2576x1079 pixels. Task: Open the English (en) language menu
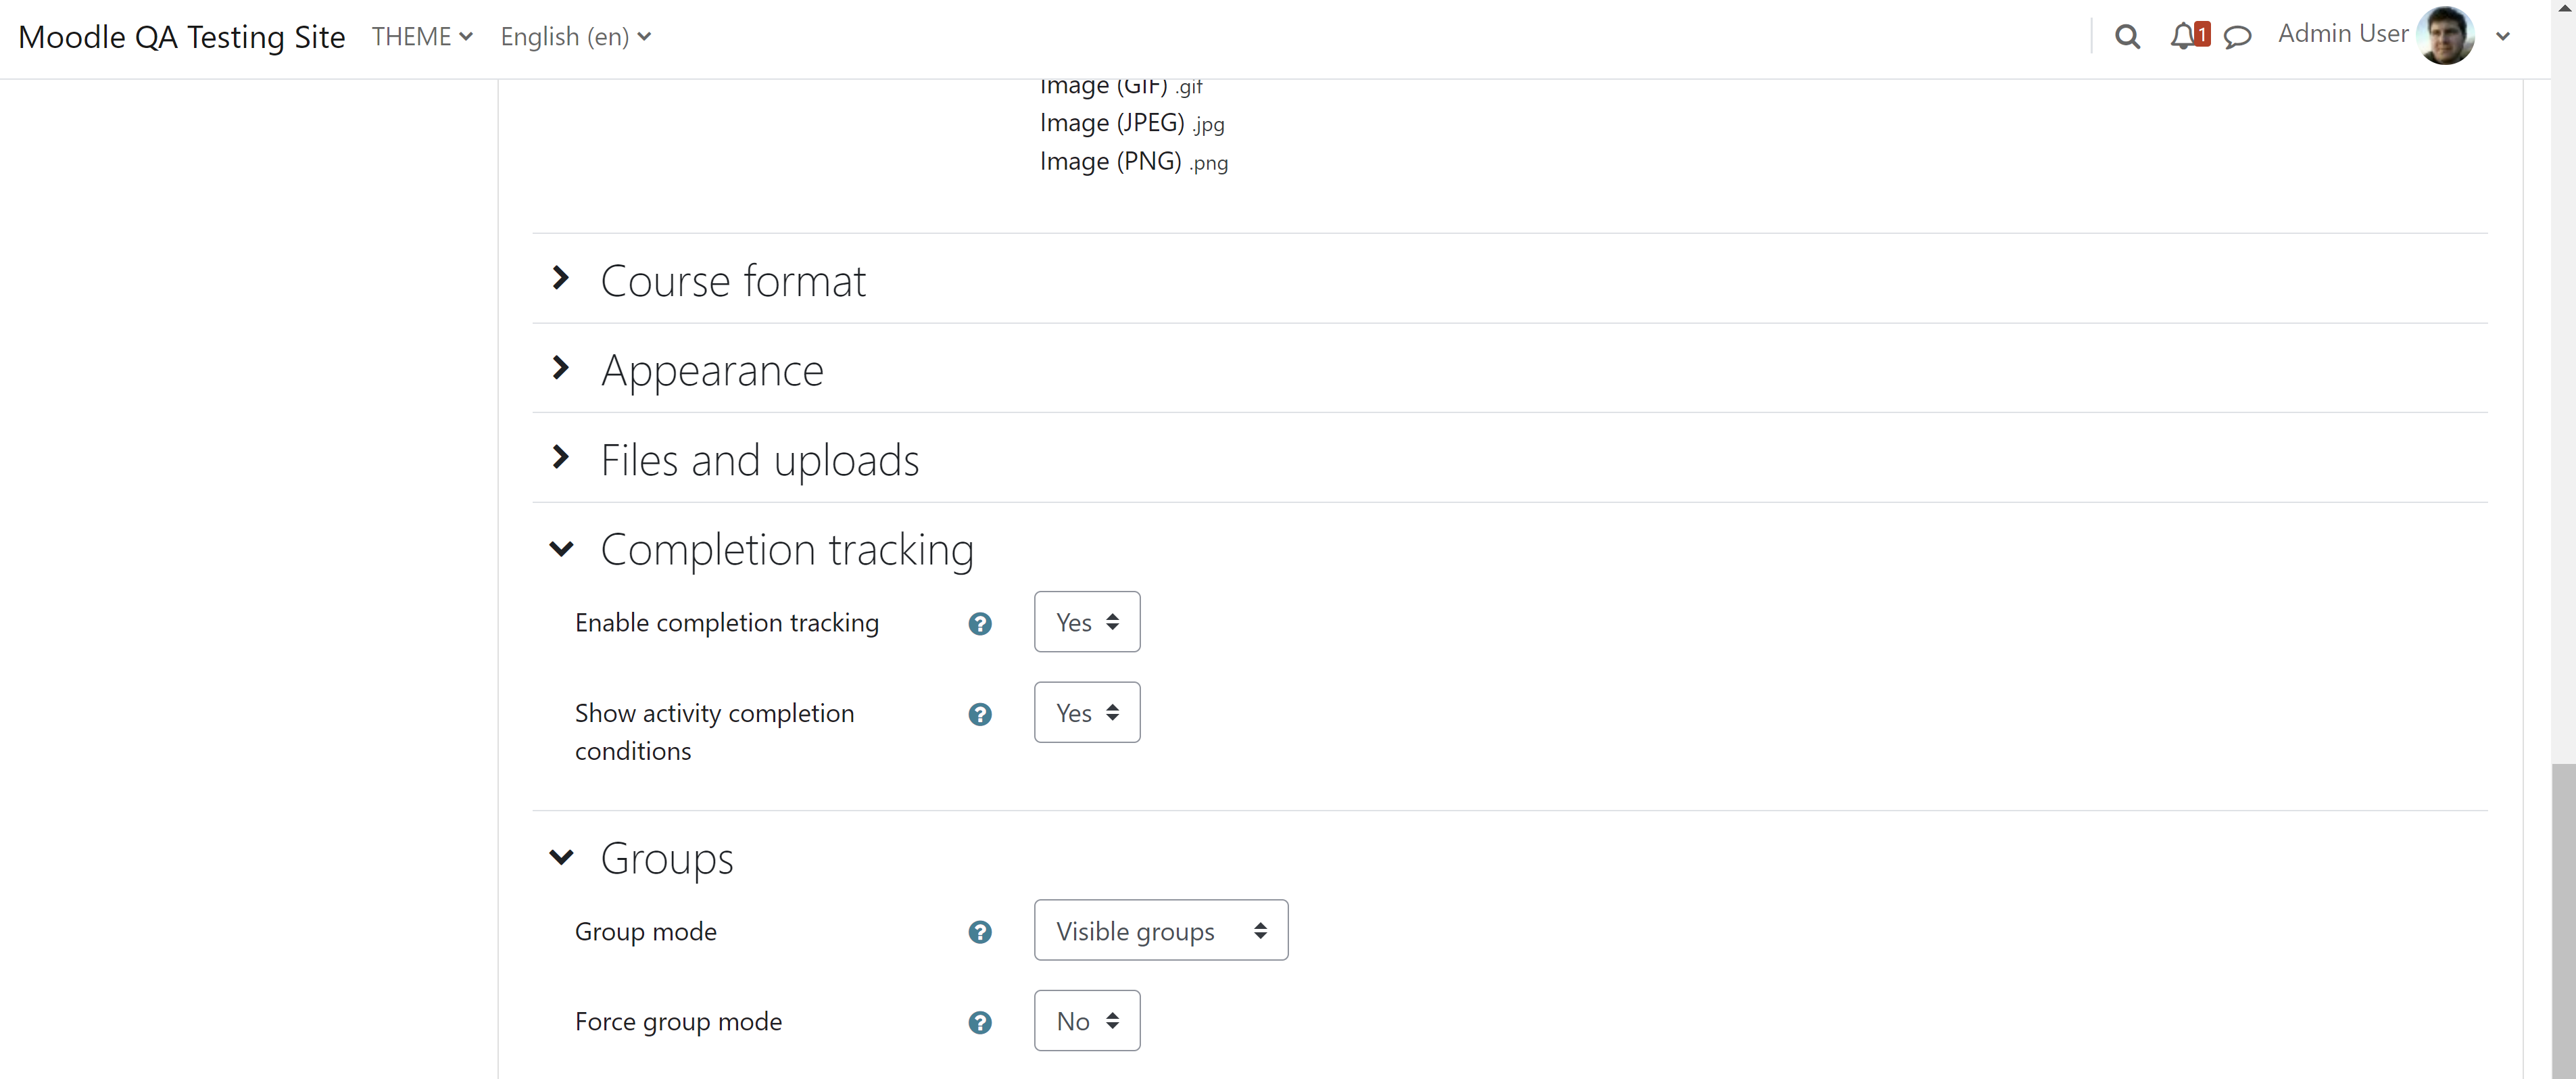click(576, 37)
